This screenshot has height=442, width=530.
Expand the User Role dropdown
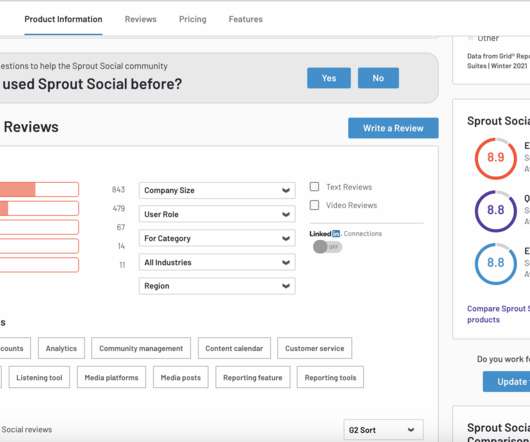[217, 214]
